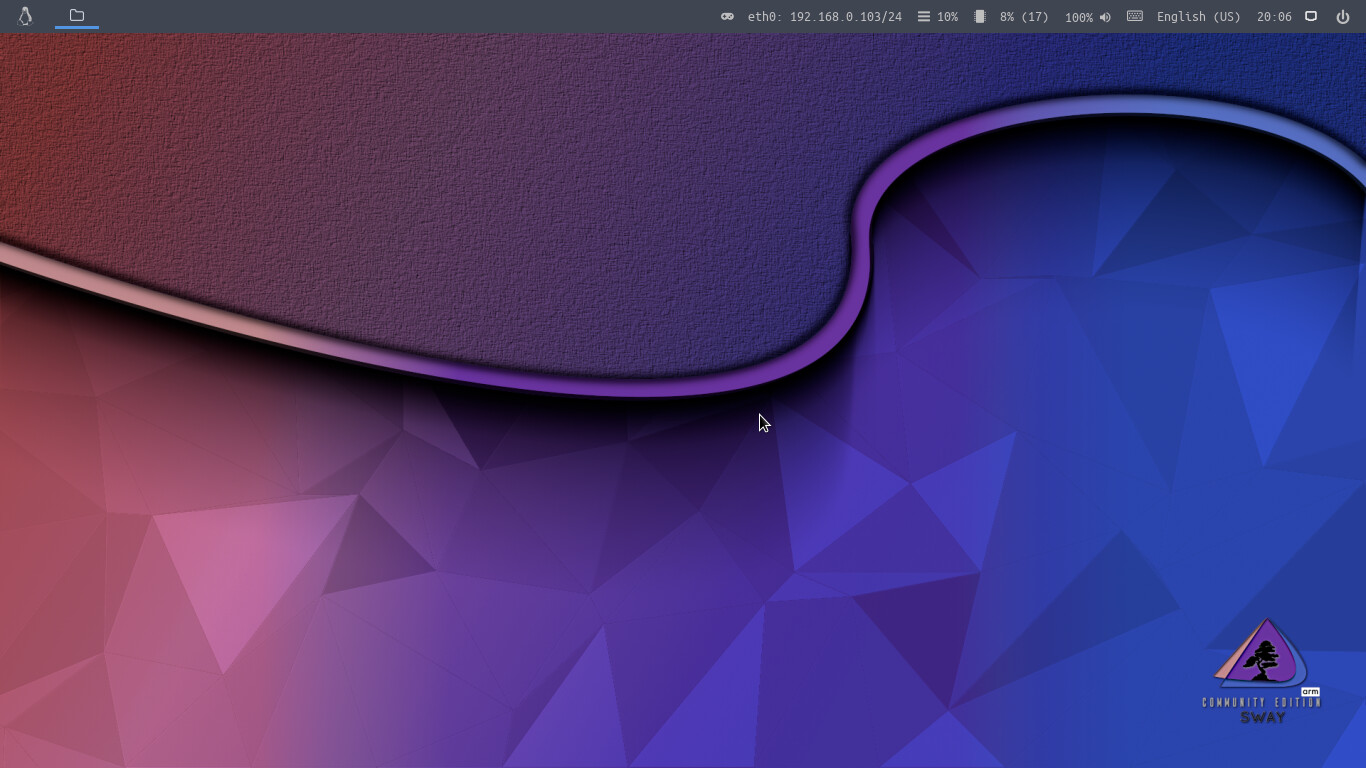The width and height of the screenshot is (1366, 768).
Task: Click the 8% (17) CPU value
Action: pos(1024,17)
